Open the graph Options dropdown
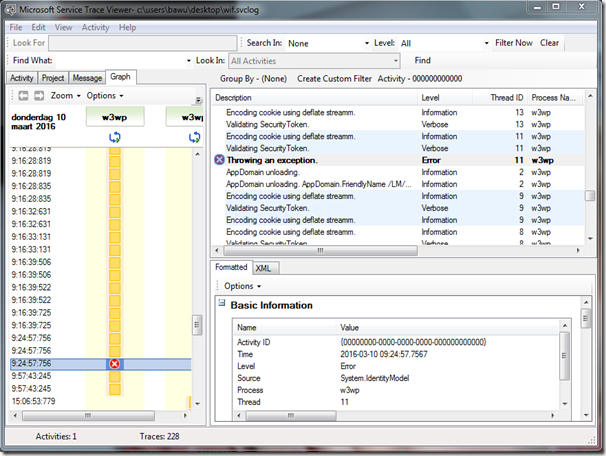Screen dimensions: 606x456 tap(105, 95)
